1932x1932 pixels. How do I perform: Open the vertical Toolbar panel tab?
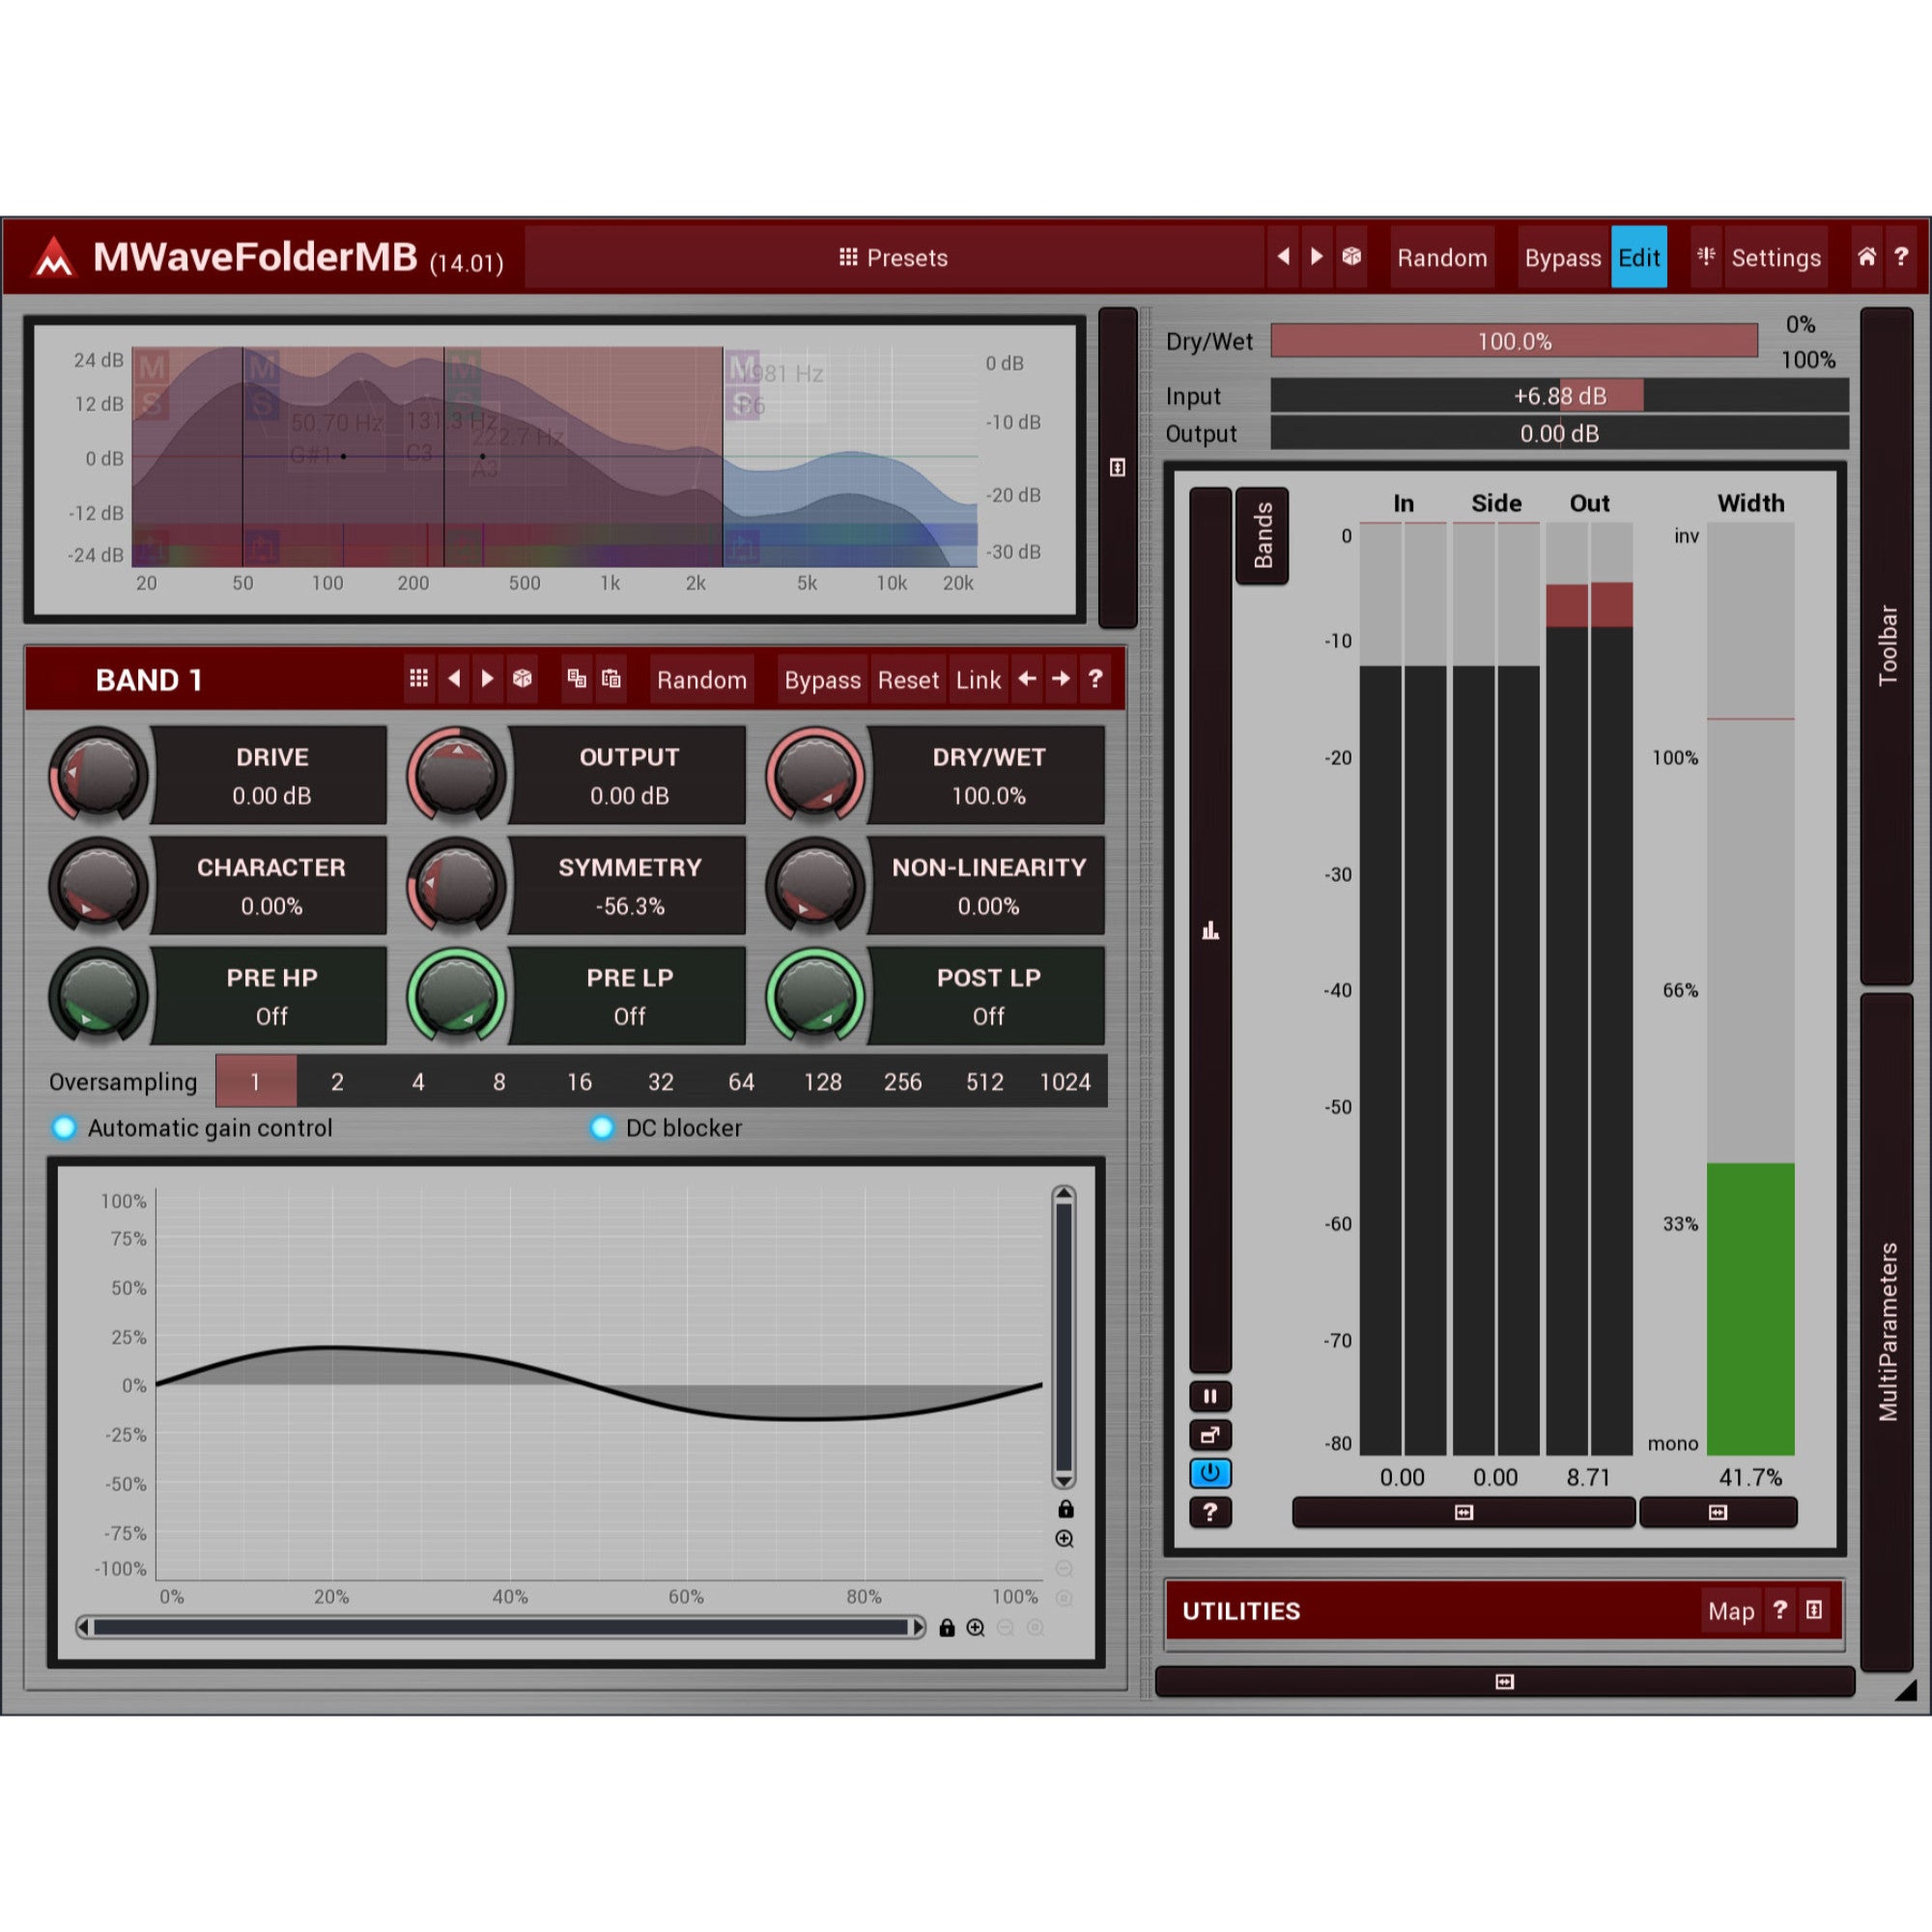(1887, 645)
